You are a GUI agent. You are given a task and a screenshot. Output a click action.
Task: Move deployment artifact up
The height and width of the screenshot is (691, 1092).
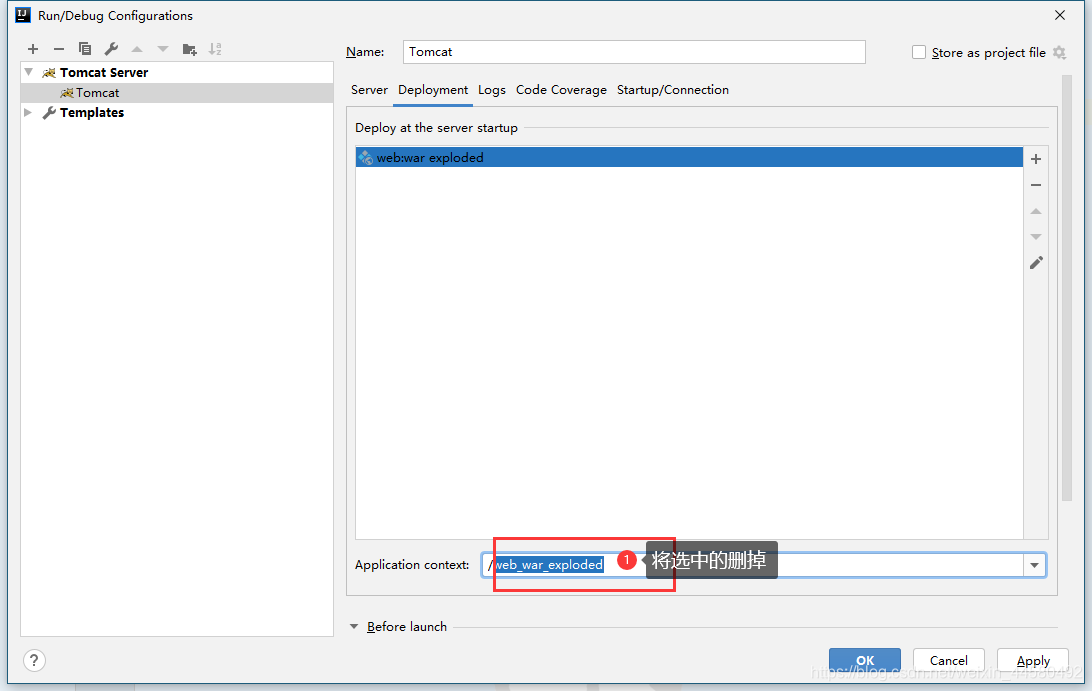[x=1036, y=211]
